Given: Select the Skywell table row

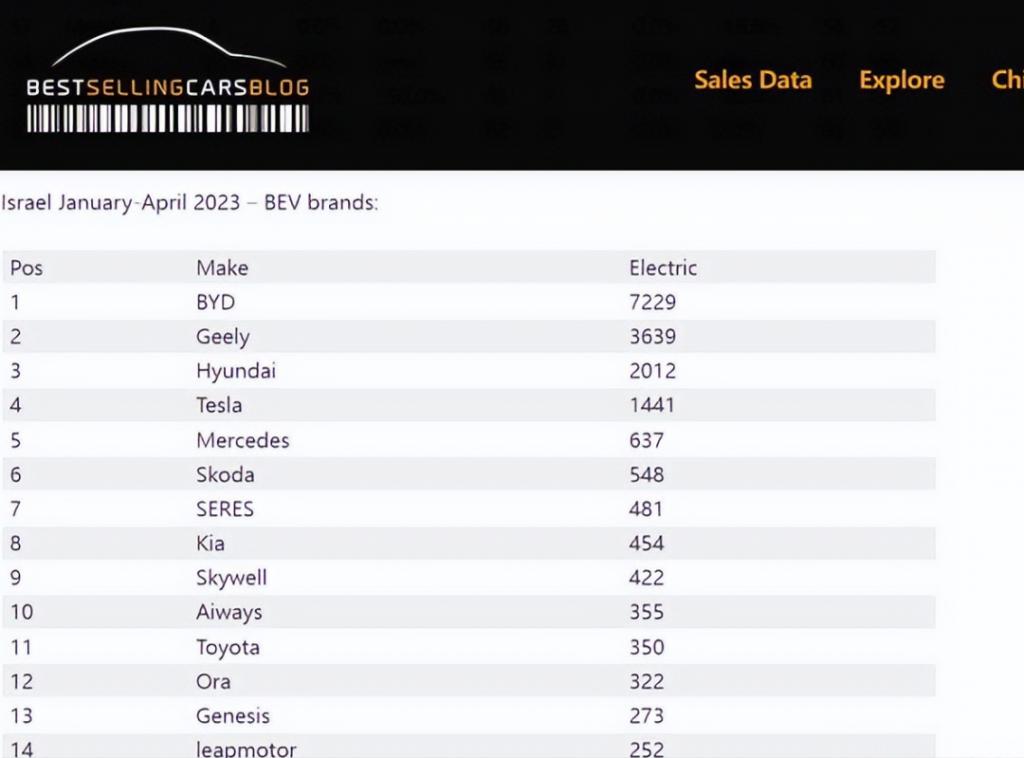Looking at the screenshot, I should [469, 578].
